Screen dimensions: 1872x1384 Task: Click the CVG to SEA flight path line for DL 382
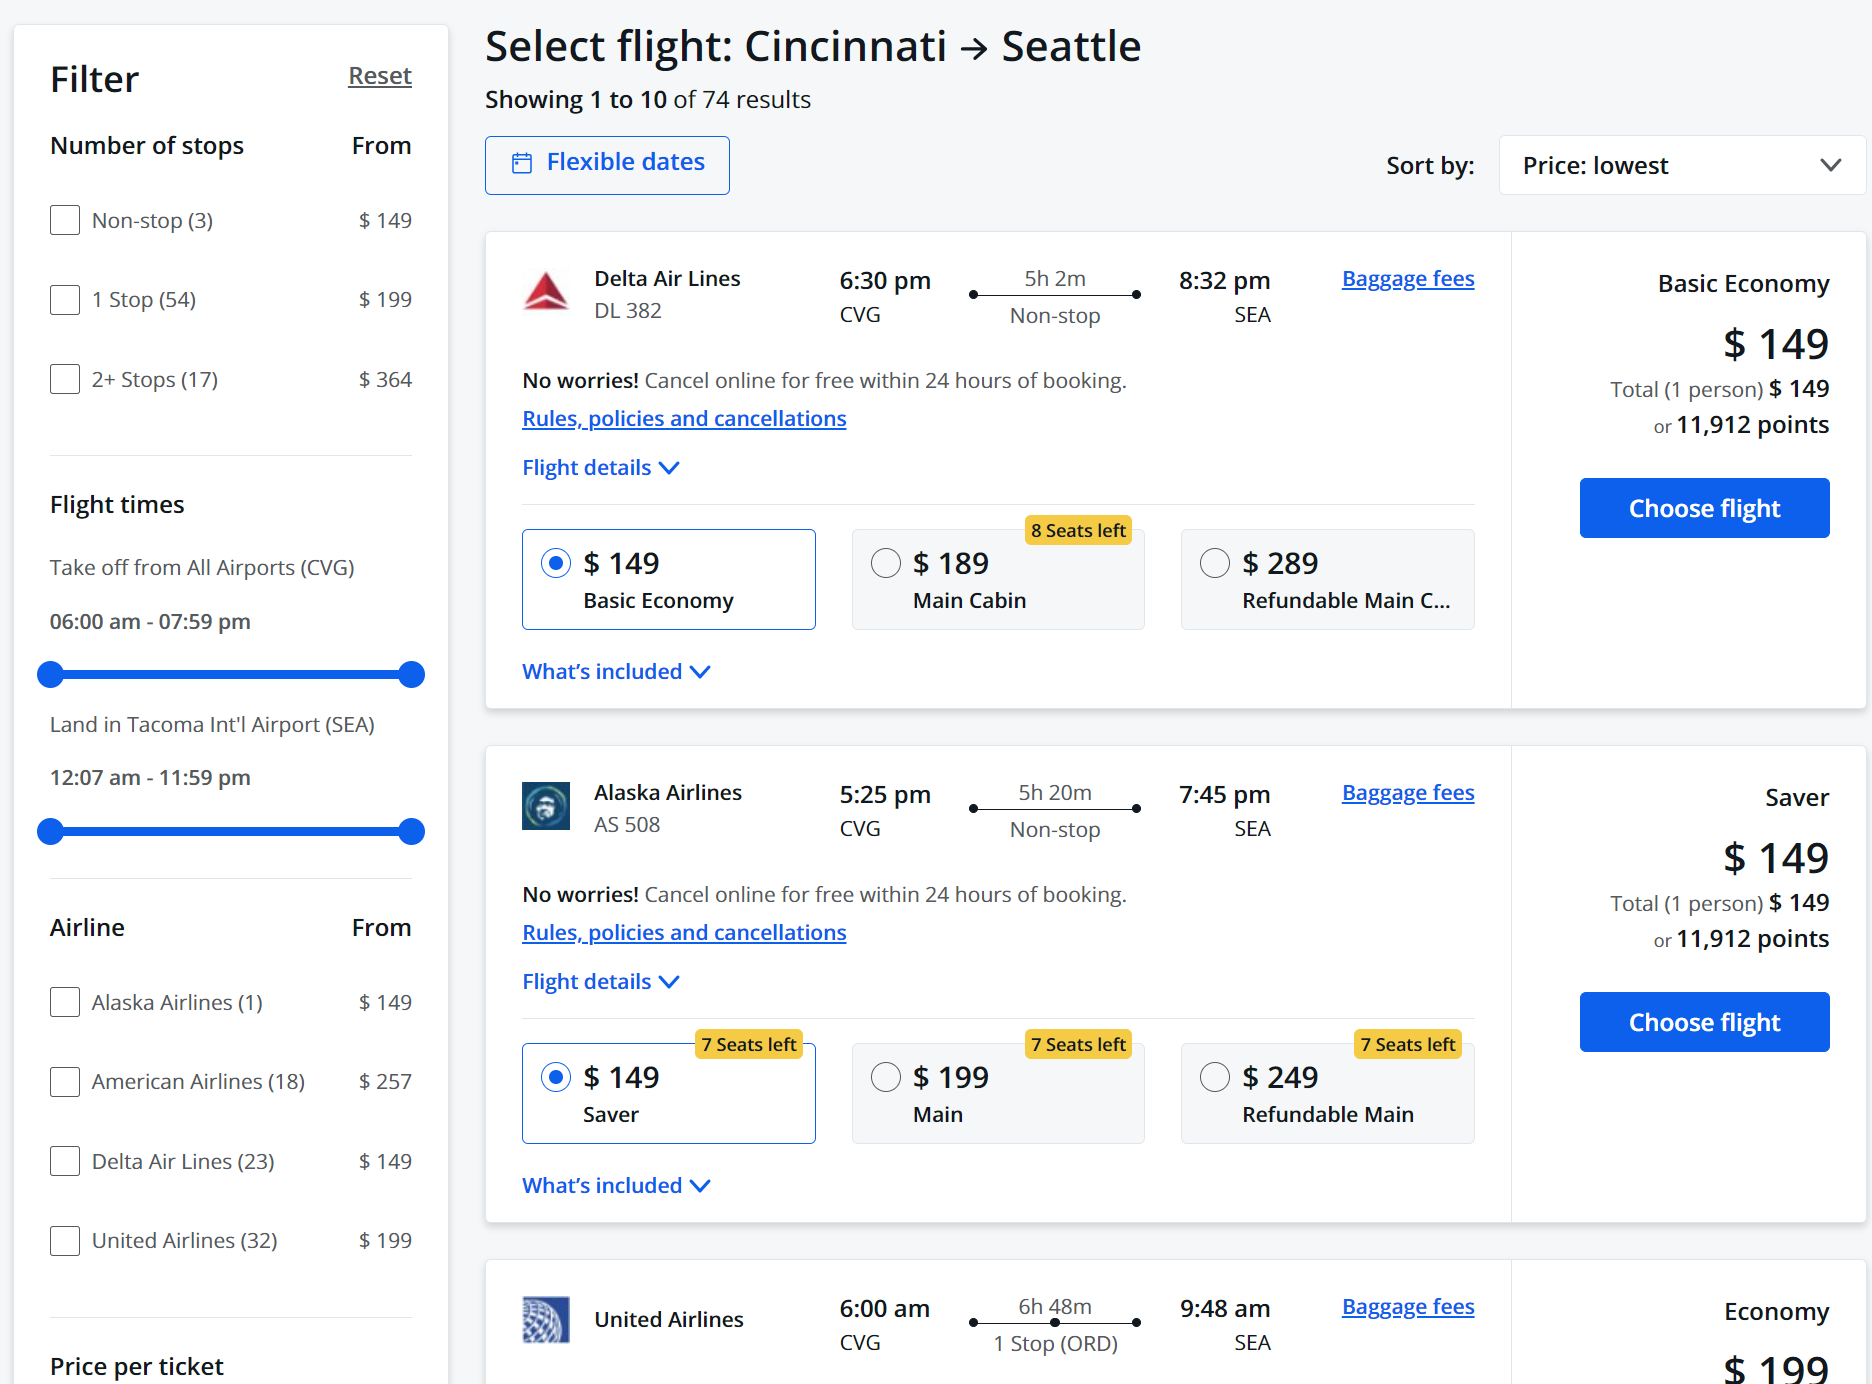[x=1053, y=294]
